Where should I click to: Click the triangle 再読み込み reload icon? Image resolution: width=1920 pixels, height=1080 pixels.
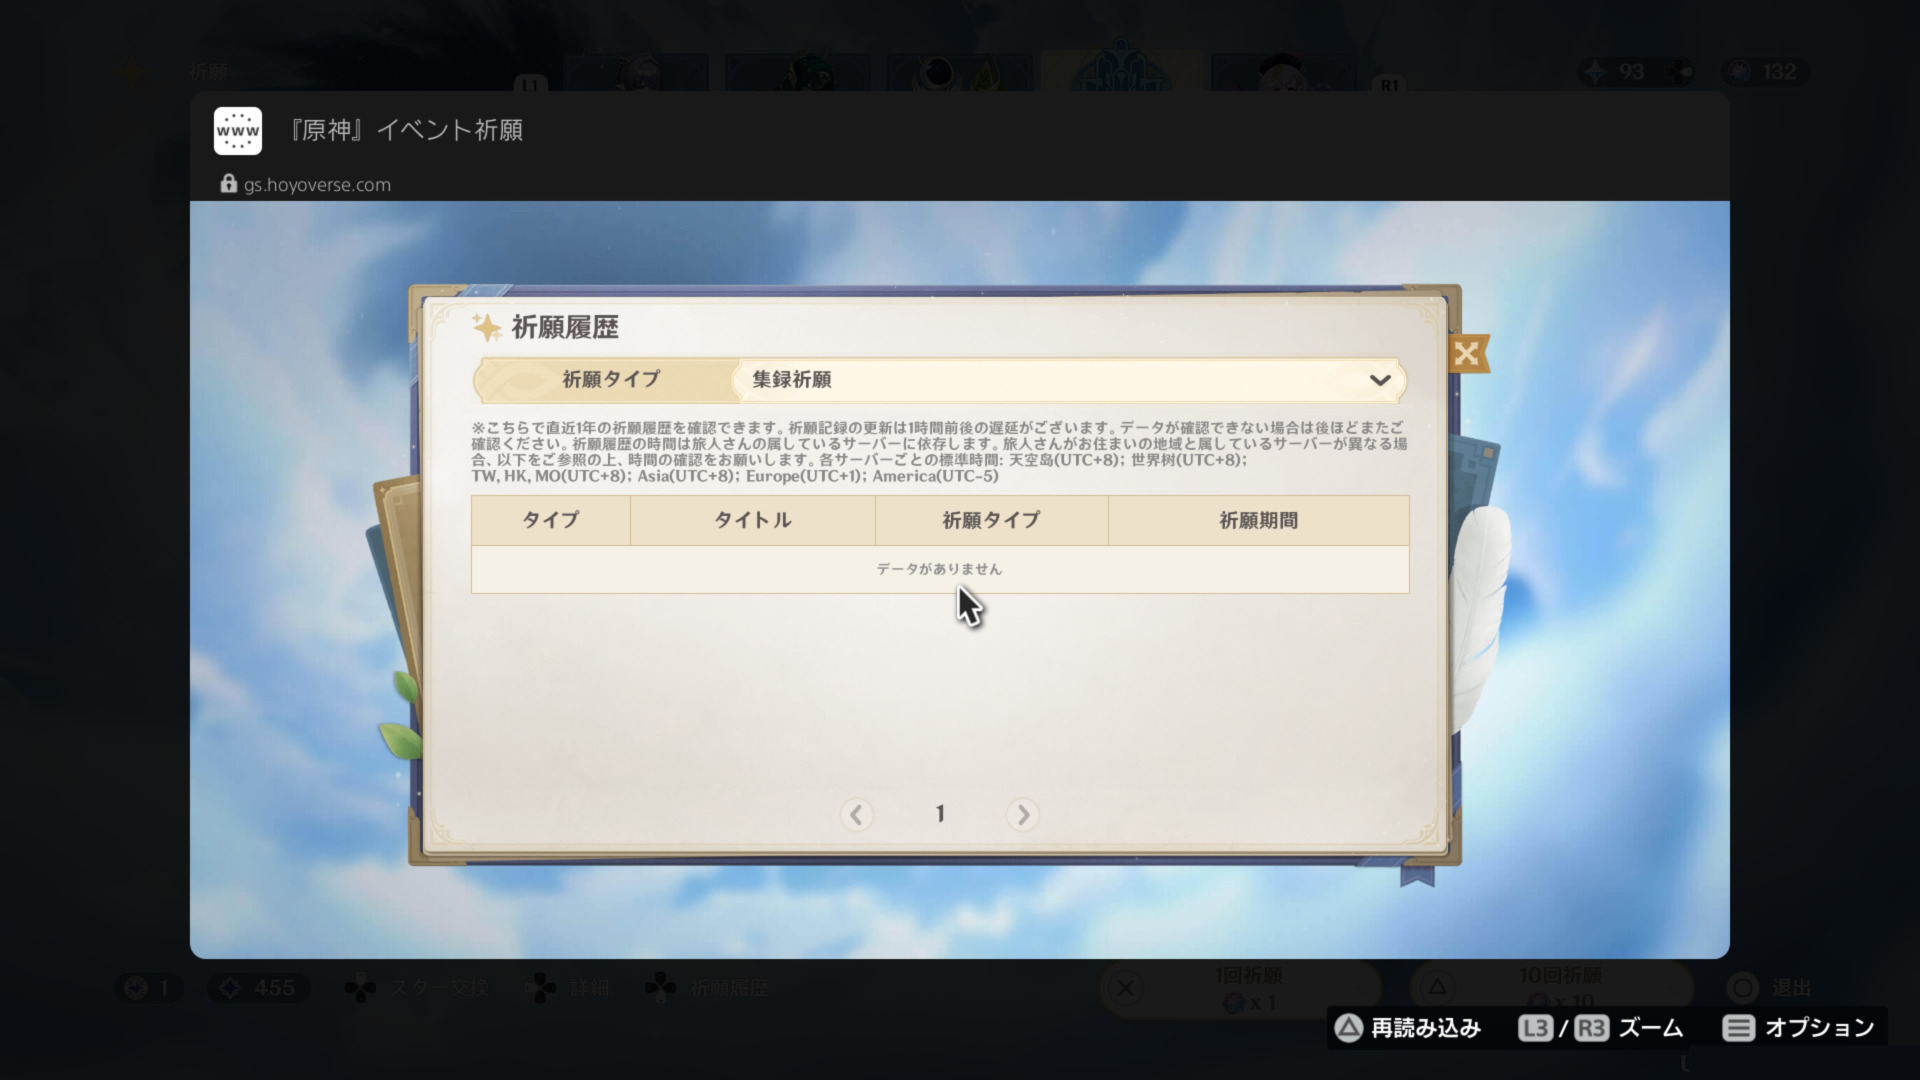click(x=1349, y=1028)
